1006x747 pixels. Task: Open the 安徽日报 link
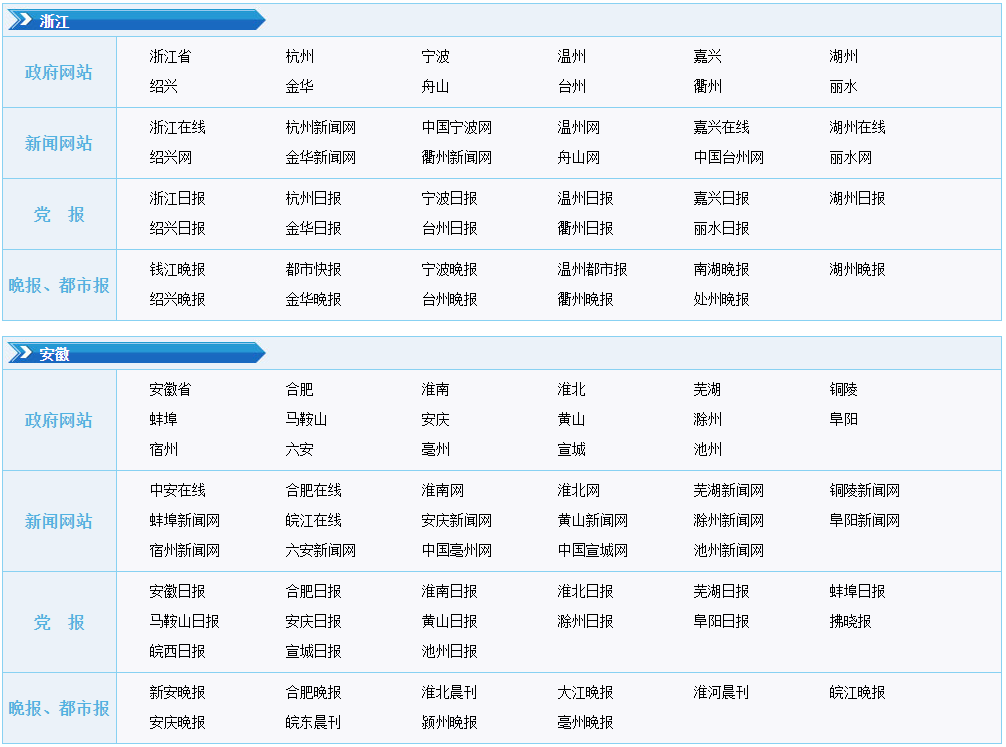(177, 592)
